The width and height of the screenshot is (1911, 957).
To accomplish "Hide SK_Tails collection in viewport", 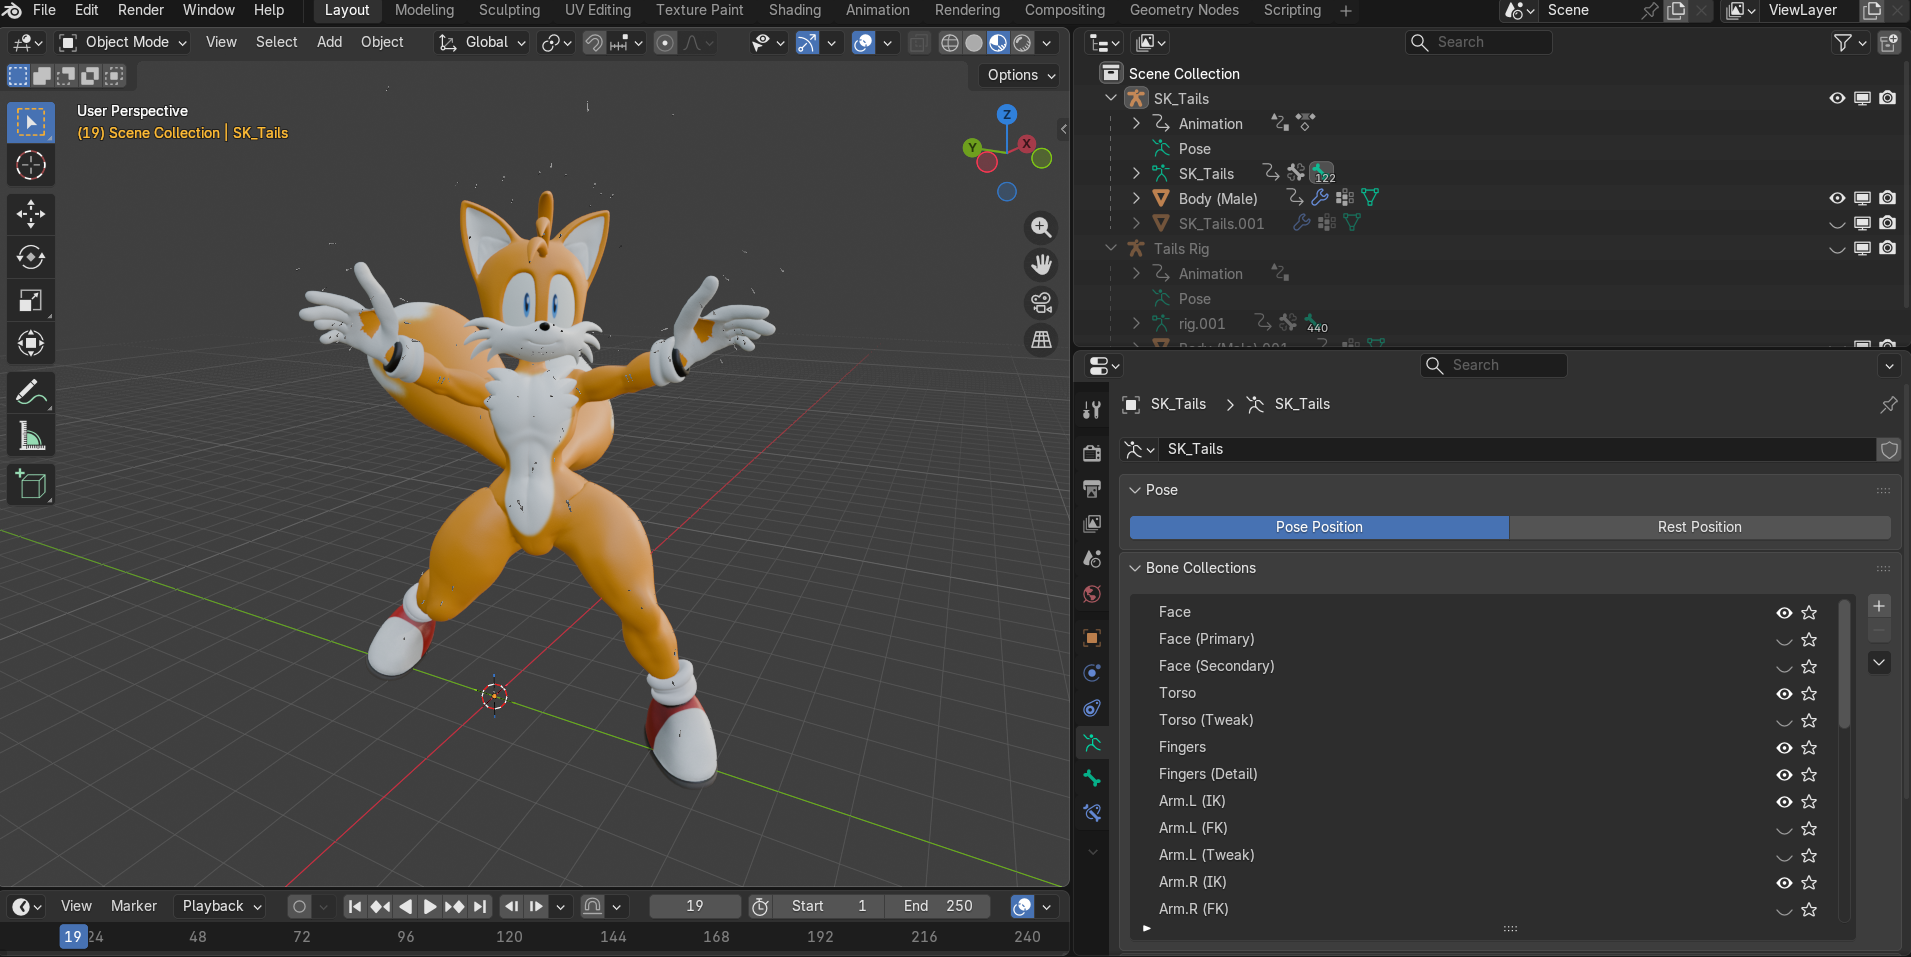I will point(1837,98).
